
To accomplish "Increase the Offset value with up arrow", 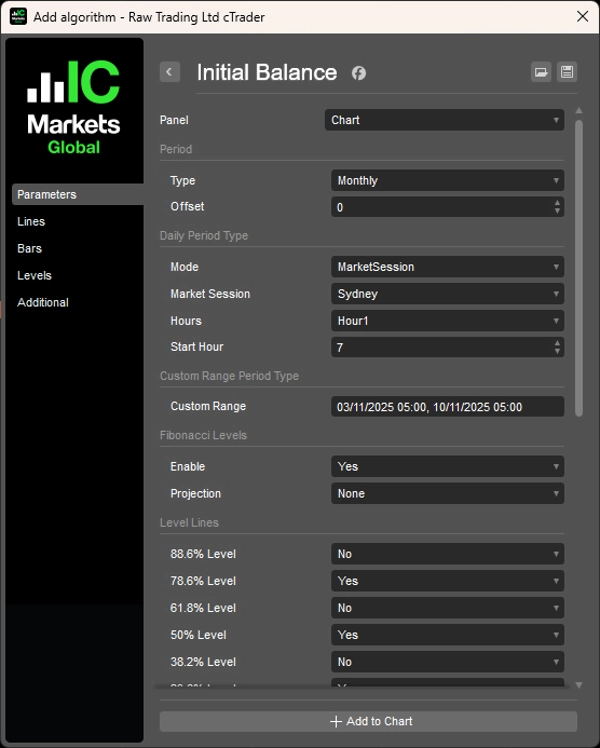I will tap(557, 203).
